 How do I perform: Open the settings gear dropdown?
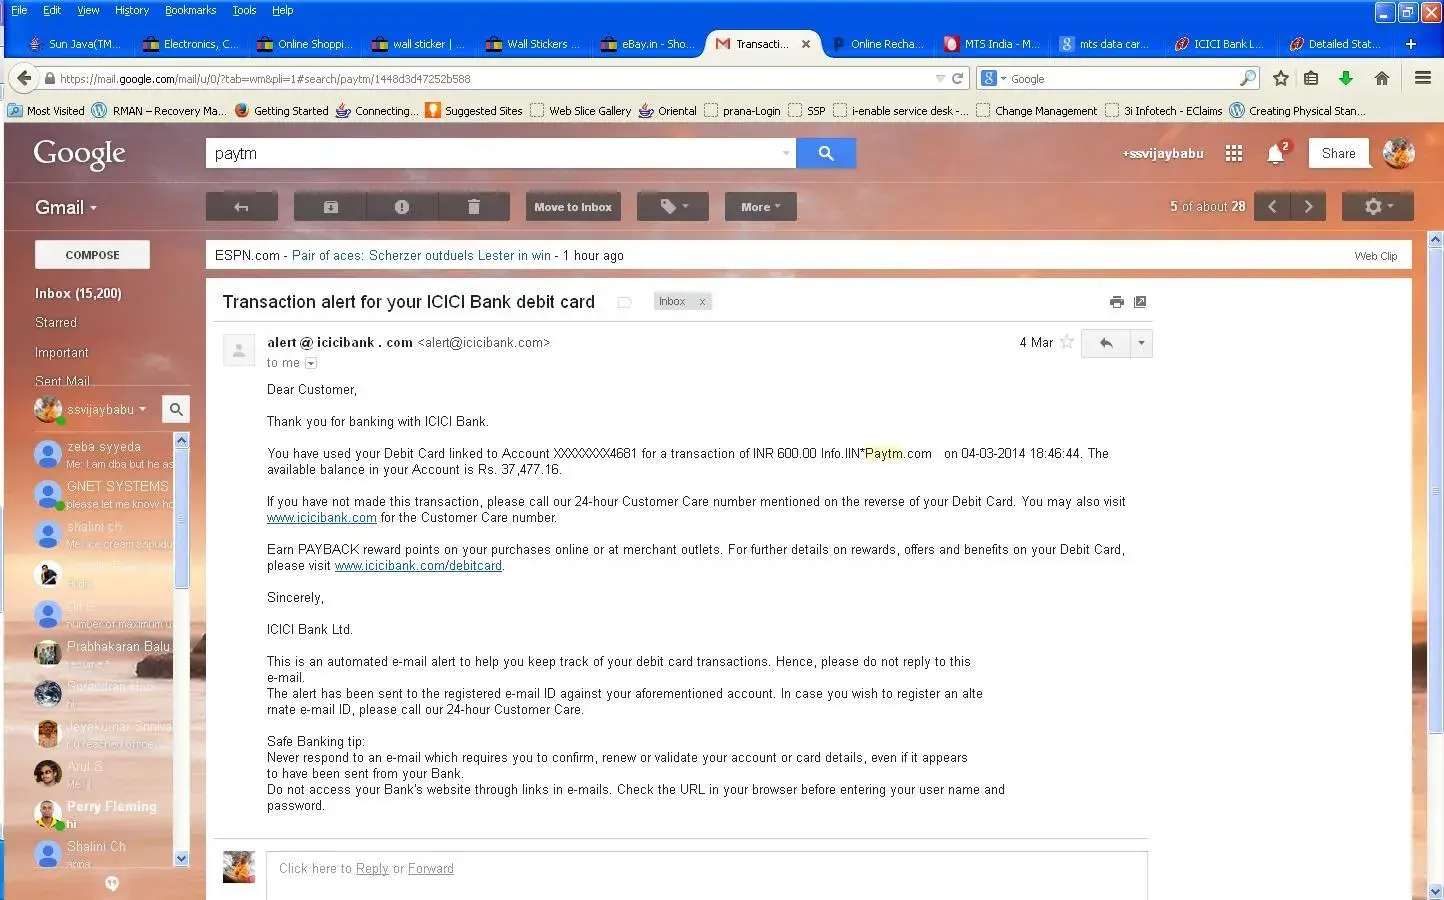(x=1378, y=207)
